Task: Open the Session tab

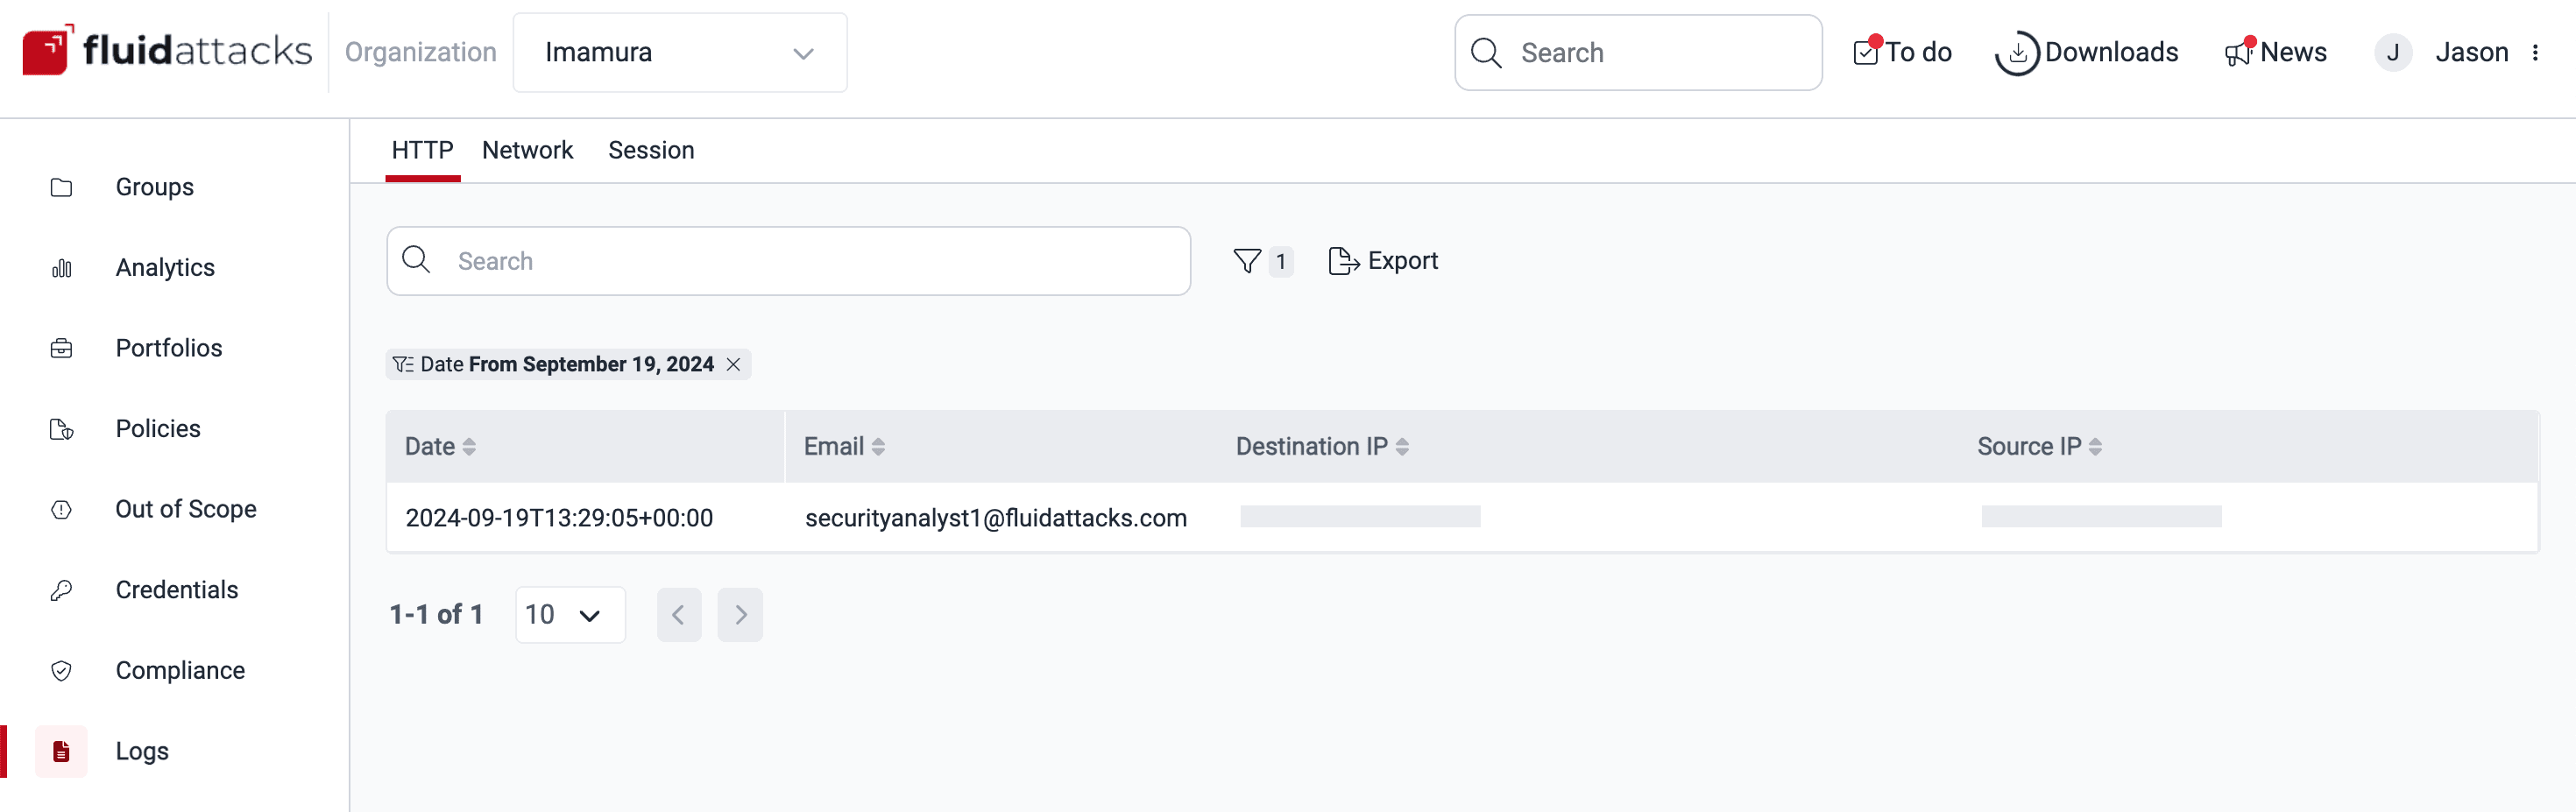Action: point(651,150)
